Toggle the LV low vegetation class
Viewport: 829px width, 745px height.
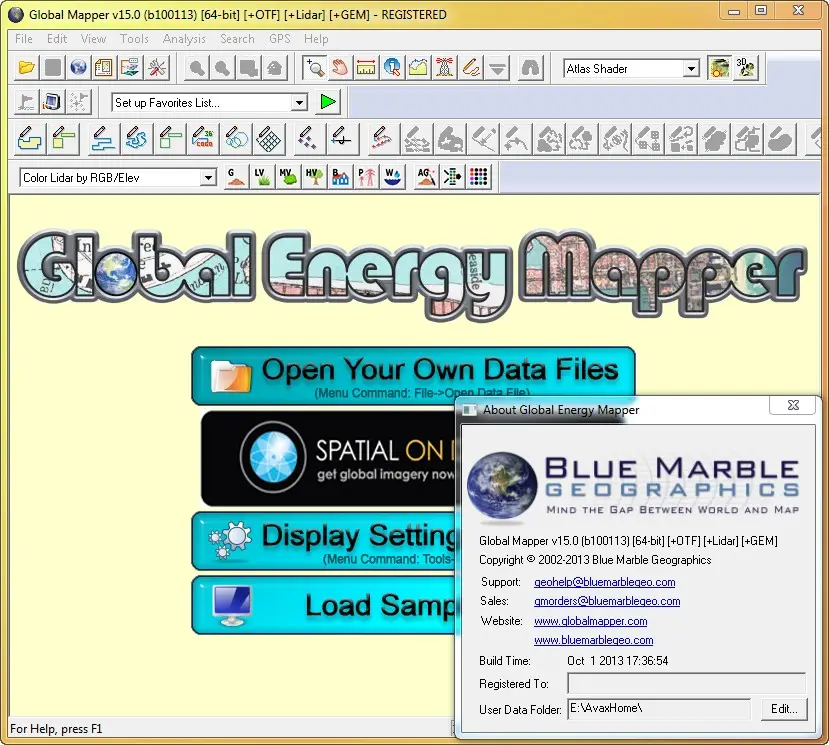tap(262, 177)
